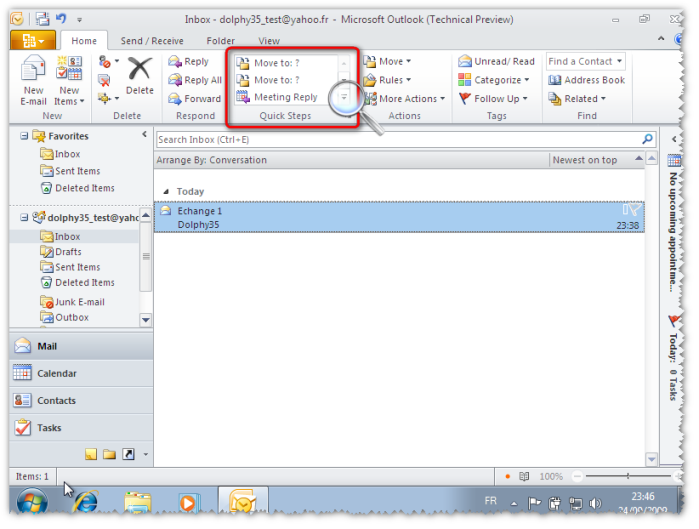The image size is (699, 529).
Task: Click the search magnifier in Search Inbox
Action: 647,140
